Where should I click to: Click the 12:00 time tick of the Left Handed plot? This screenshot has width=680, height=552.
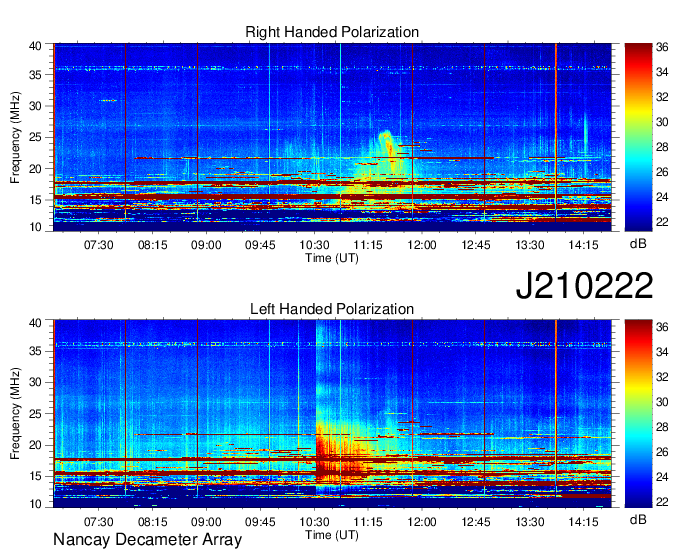(422, 522)
